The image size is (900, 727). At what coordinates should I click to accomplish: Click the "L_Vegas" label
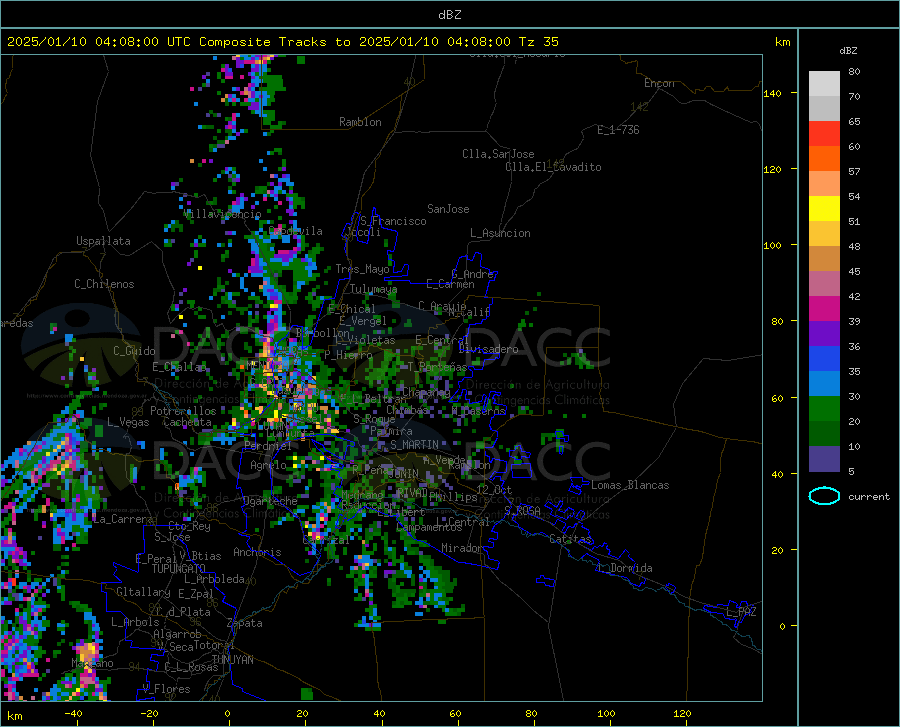click(x=128, y=422)
